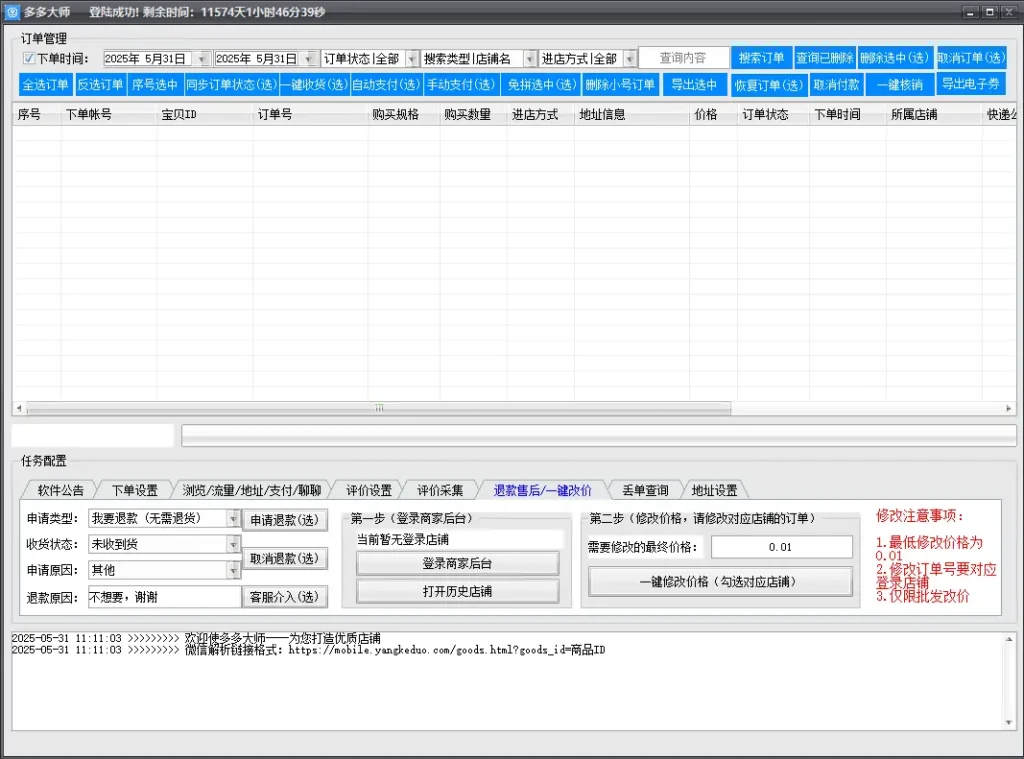1024x759 pixels.
Task: Click the 多多大师 app icon in title bar
Action: click(x=12, y=12)
